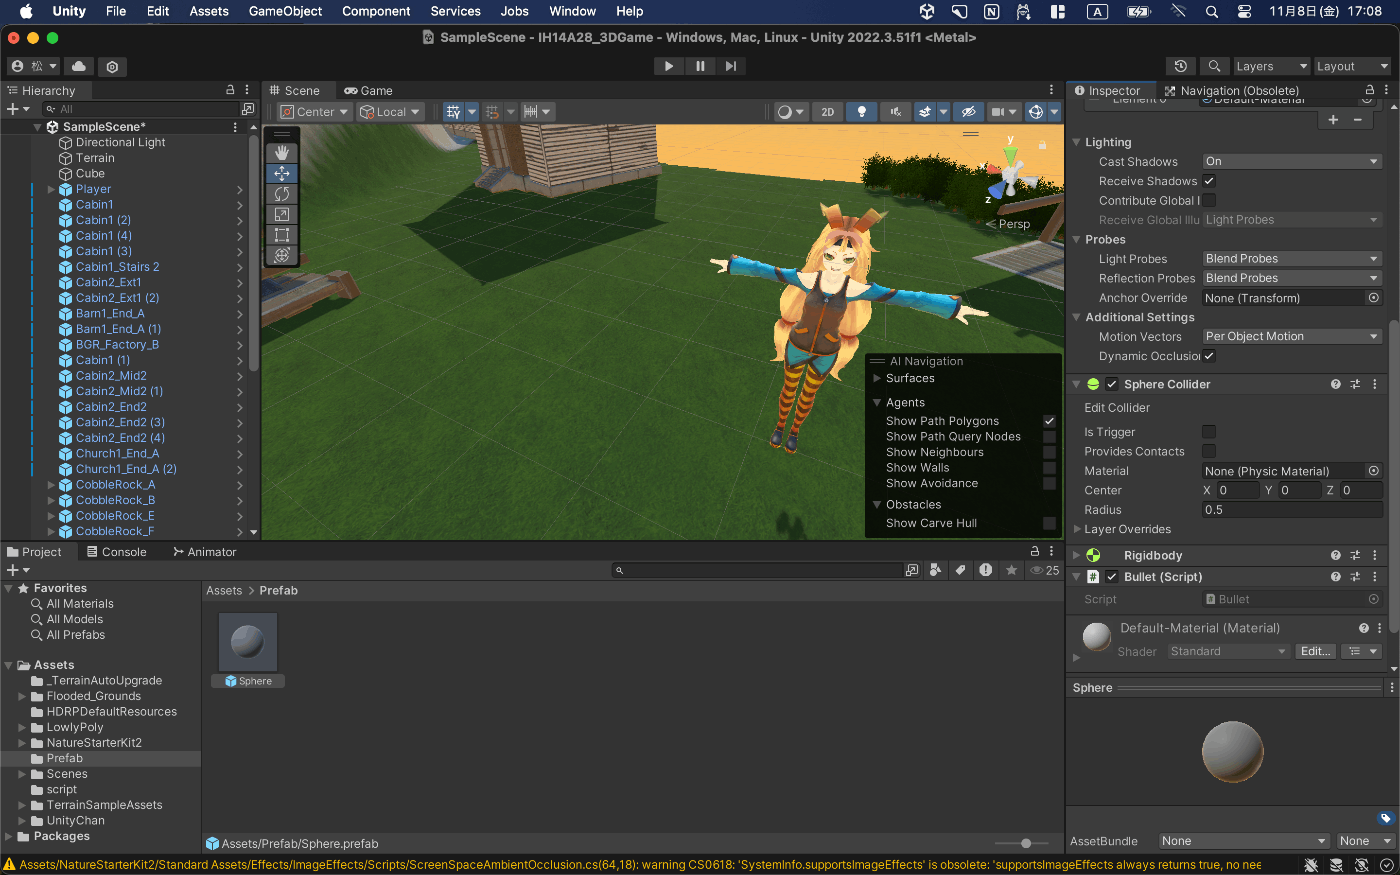Toggle grid snapping icon in Scene toolbar
Screen dimensions: 1400x875
pyautogui.click(x=492, y=112)
